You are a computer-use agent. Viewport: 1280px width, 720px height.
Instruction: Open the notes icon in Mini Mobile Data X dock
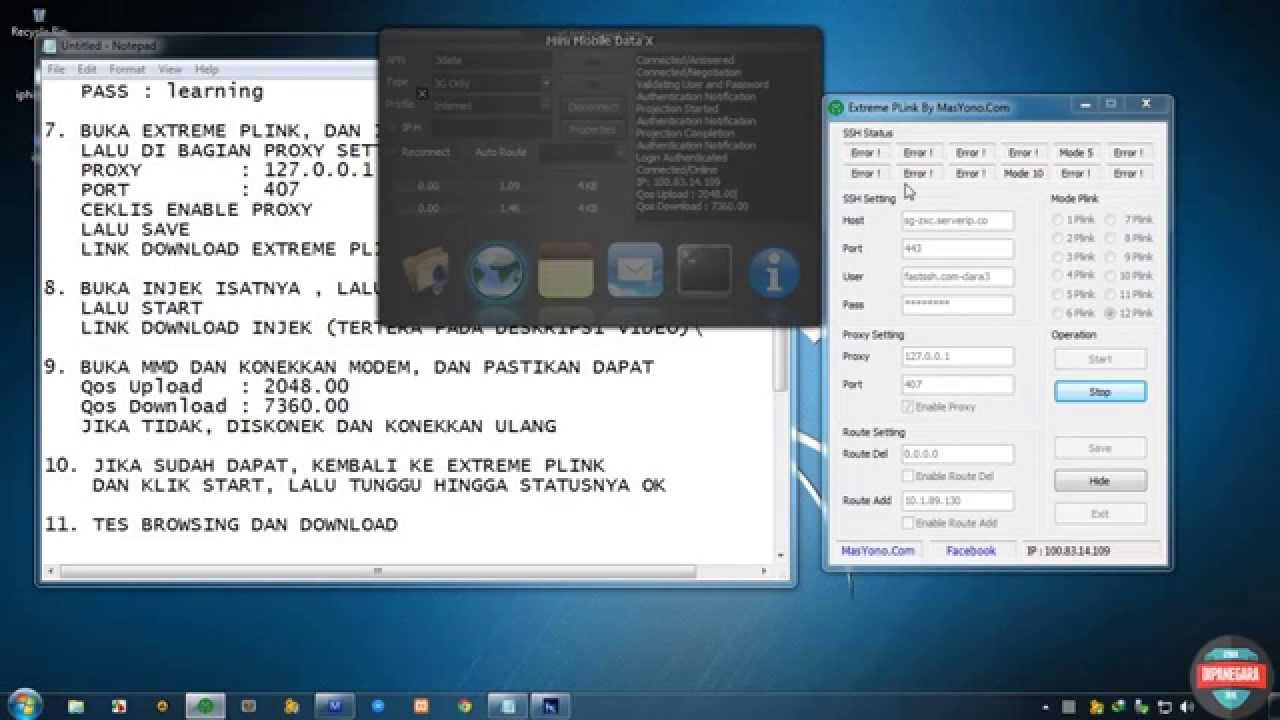tap(565, 270)
